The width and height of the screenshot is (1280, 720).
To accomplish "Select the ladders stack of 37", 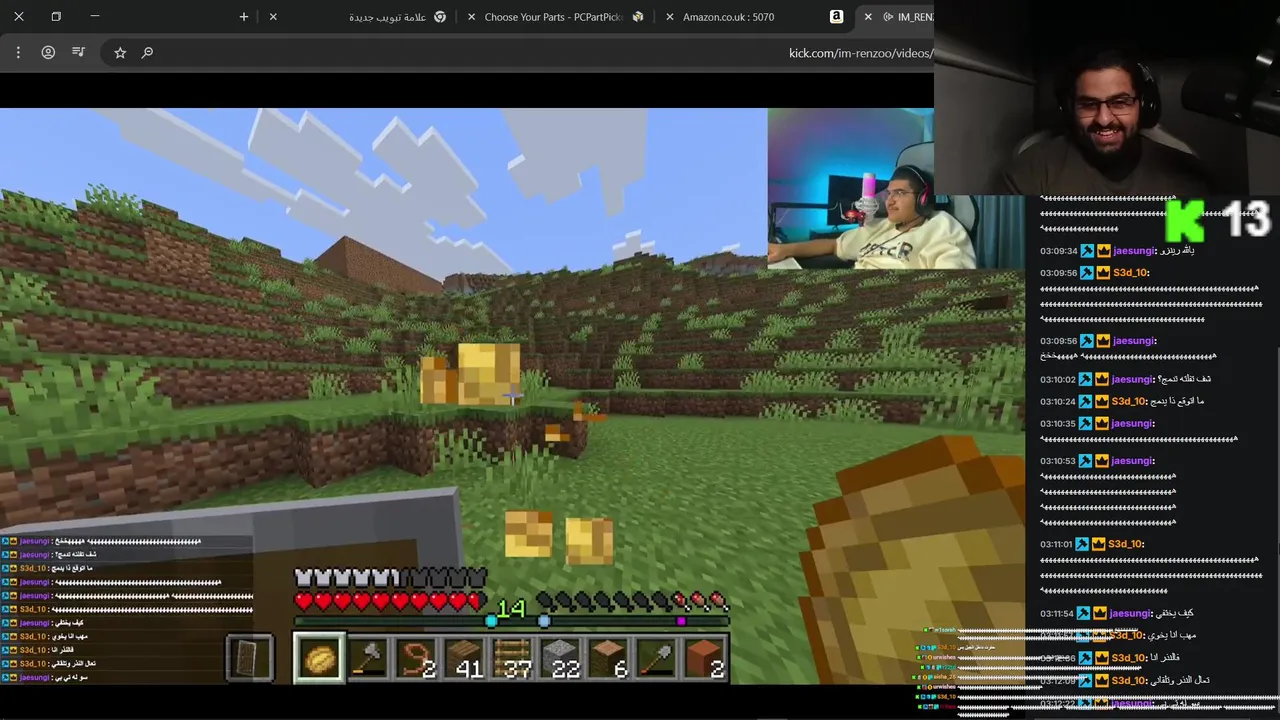I will point(514,659).
